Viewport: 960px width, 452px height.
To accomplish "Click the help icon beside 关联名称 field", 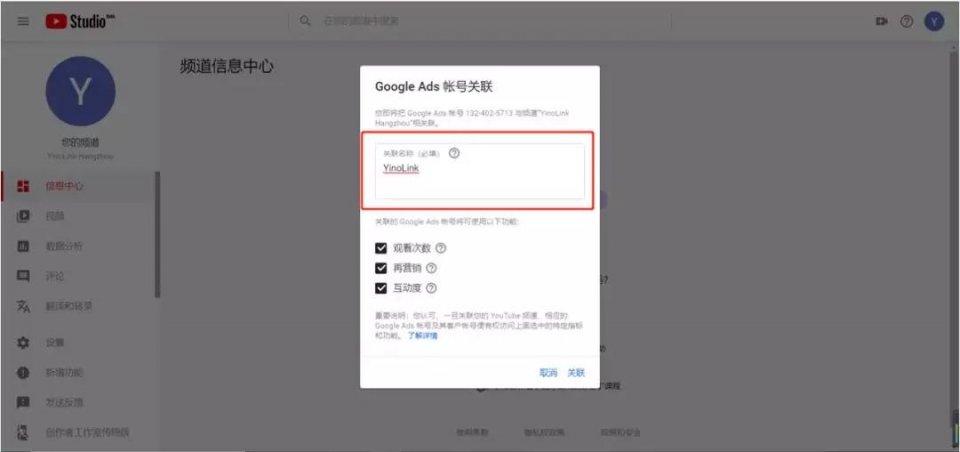I will [454, 153].
